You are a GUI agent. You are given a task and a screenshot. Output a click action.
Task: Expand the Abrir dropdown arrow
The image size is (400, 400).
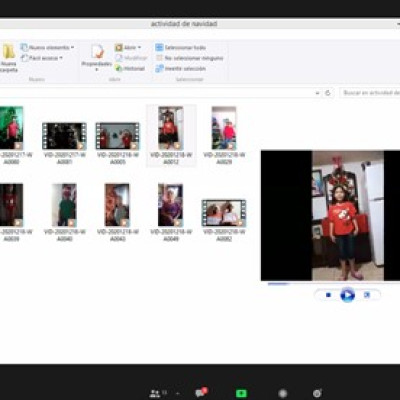pyautogui.click(x=139, y=47)
